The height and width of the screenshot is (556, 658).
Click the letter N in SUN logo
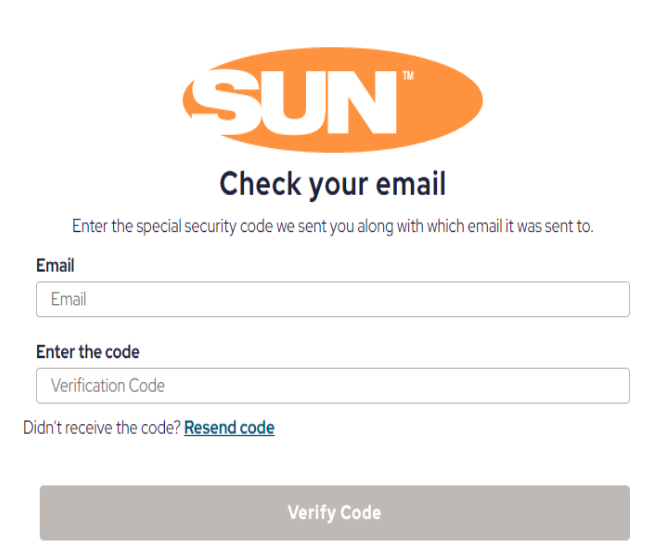pos(362,102)
